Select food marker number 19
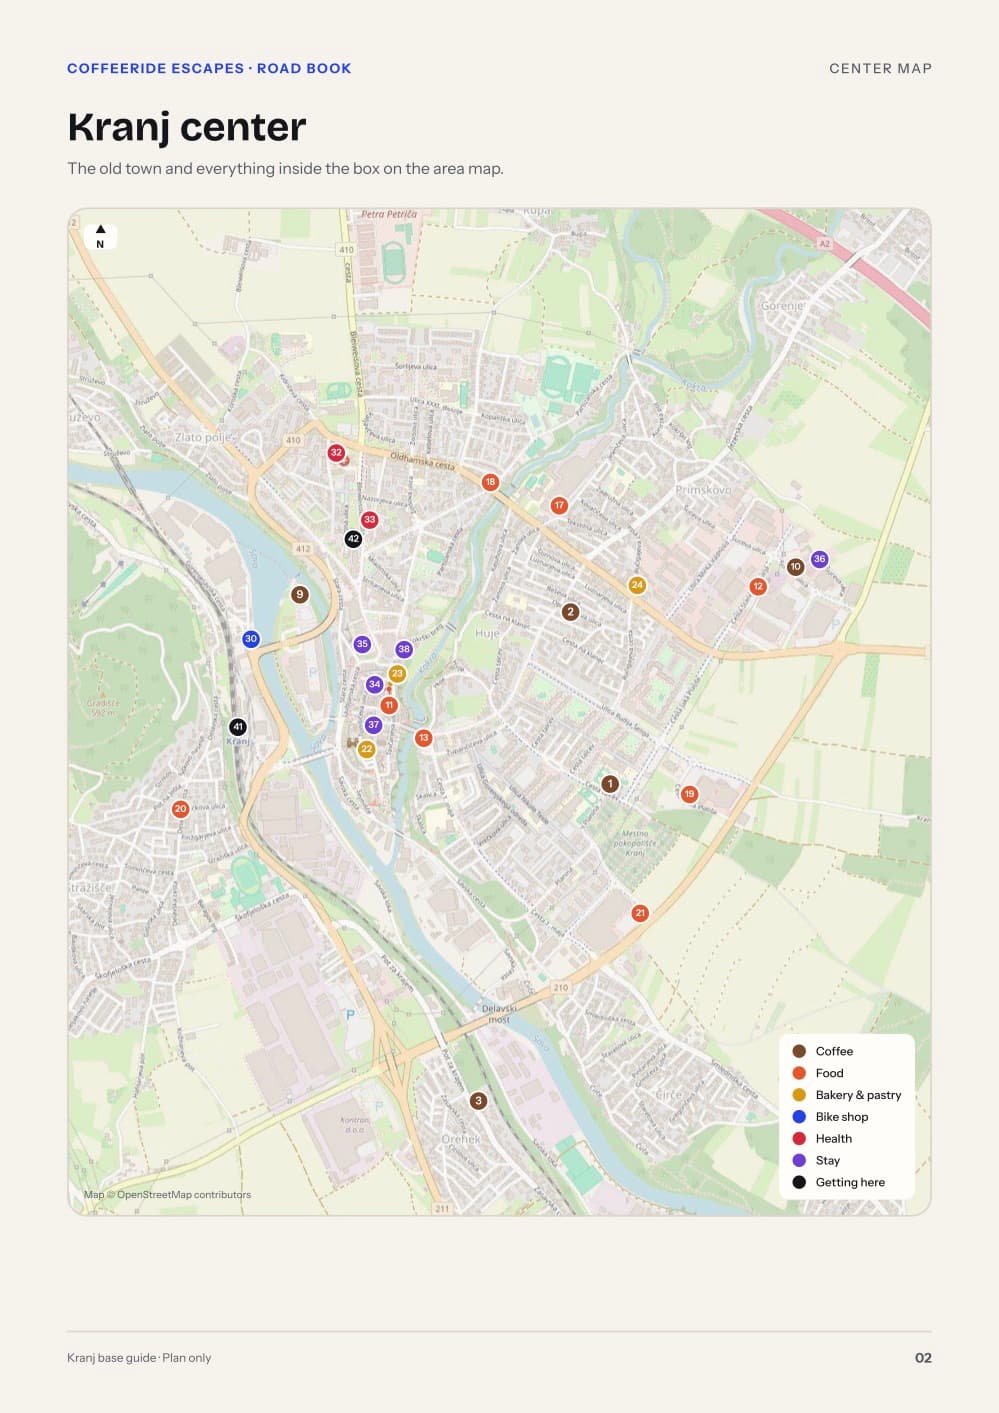Screen dimensions: 999x1413 689,794
